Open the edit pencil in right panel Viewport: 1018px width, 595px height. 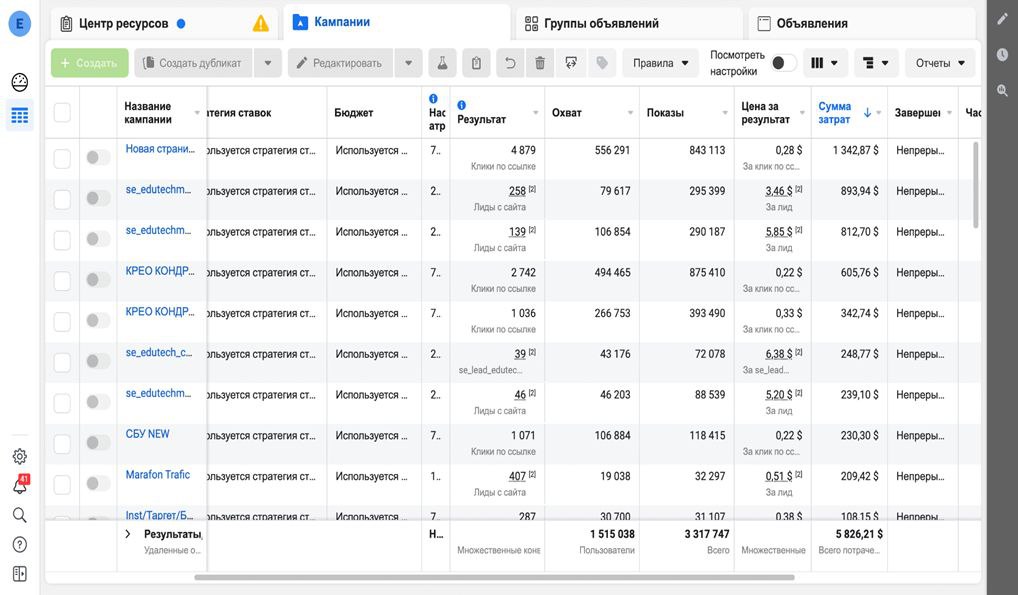click(x=1002, y=19)
